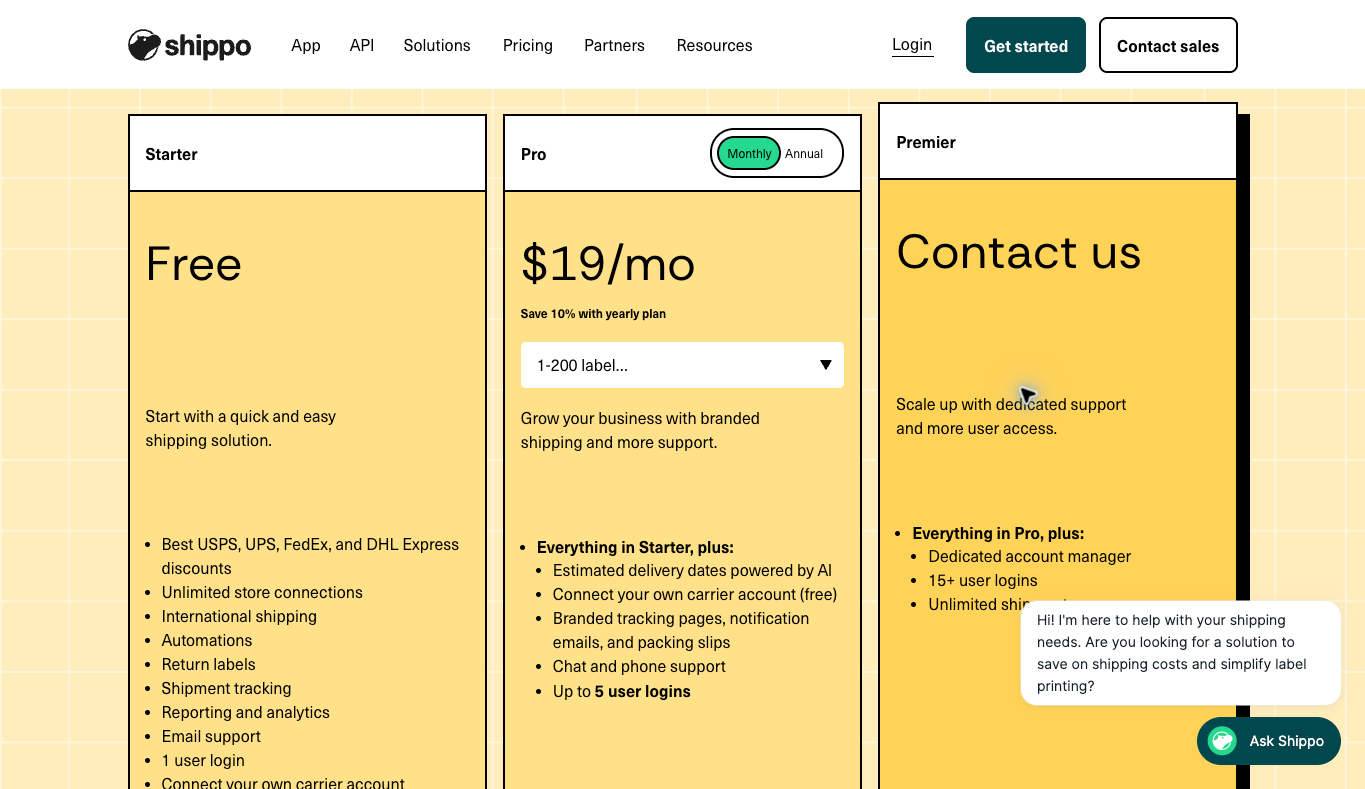Open the Partners navigation item
Screen dimensions: 1365x789
point(614,45)
